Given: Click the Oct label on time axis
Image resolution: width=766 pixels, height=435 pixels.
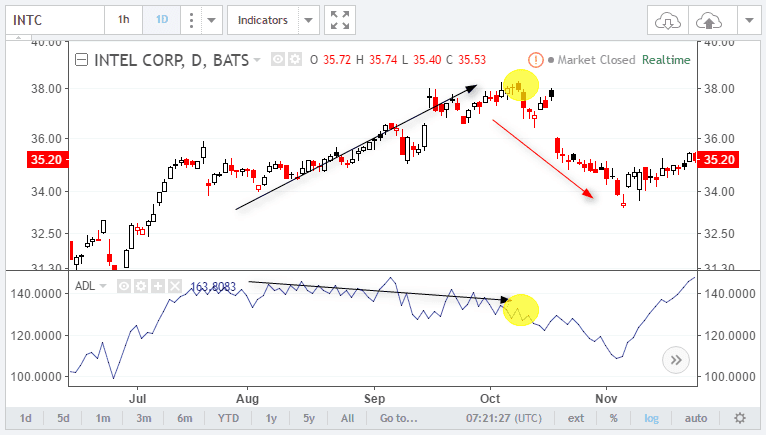Looking at the screenshot, I should (489, 398).
